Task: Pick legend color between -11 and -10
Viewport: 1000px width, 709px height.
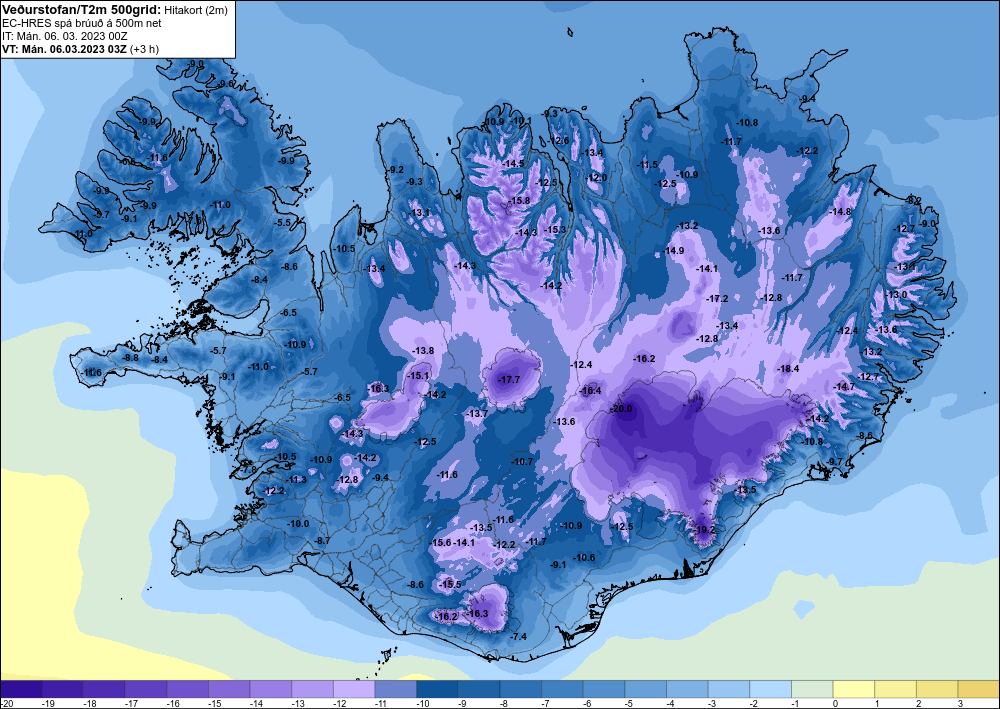Action: pyautogui.click(x=395, y=689)
